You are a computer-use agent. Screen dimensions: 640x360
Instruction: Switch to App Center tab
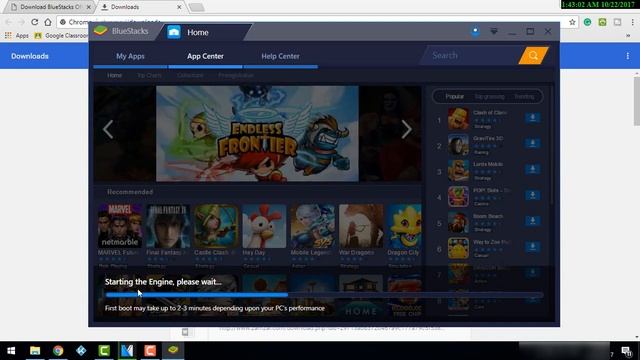[205, 56]
